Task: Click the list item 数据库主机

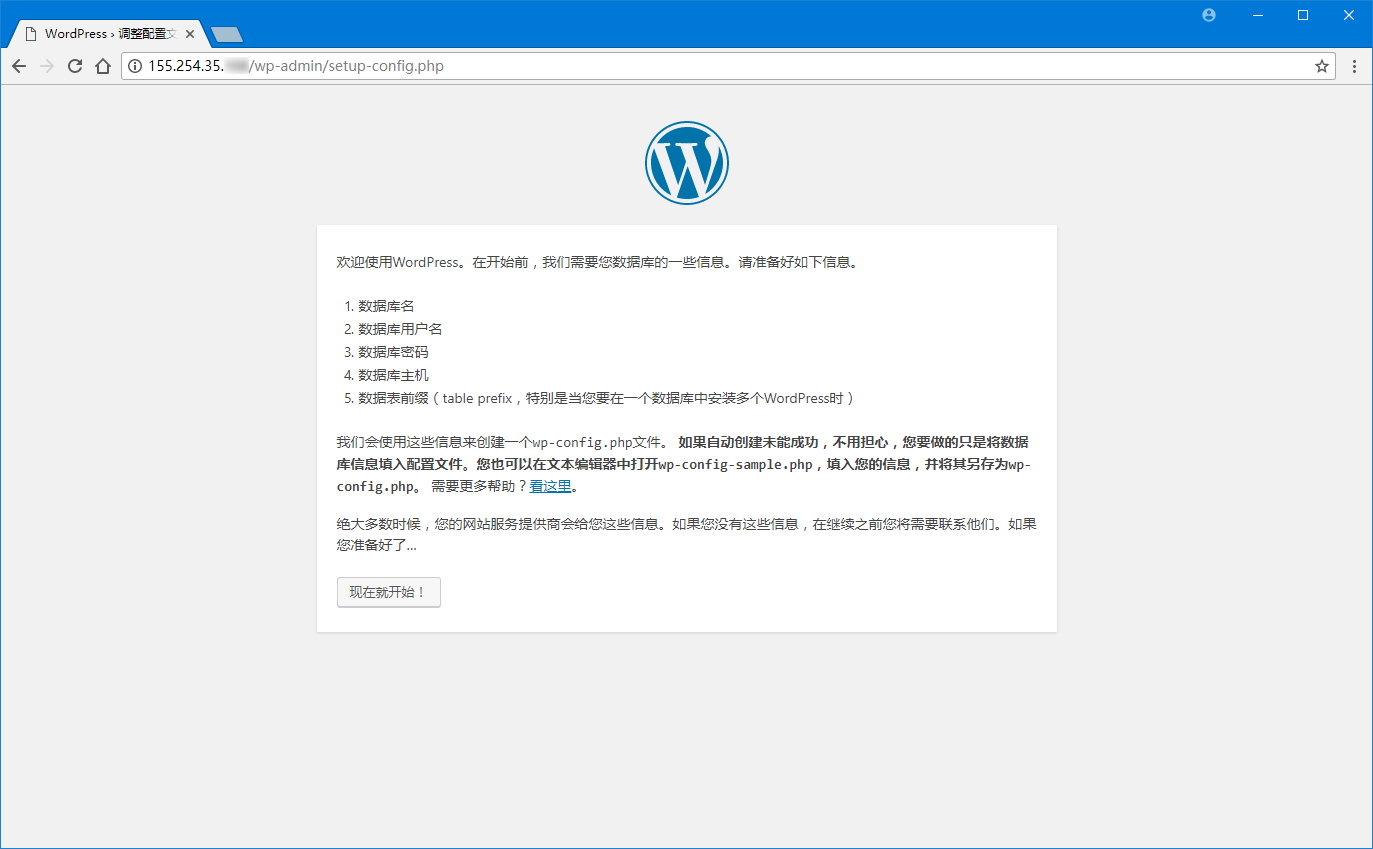Action: [x=393, y=375]
